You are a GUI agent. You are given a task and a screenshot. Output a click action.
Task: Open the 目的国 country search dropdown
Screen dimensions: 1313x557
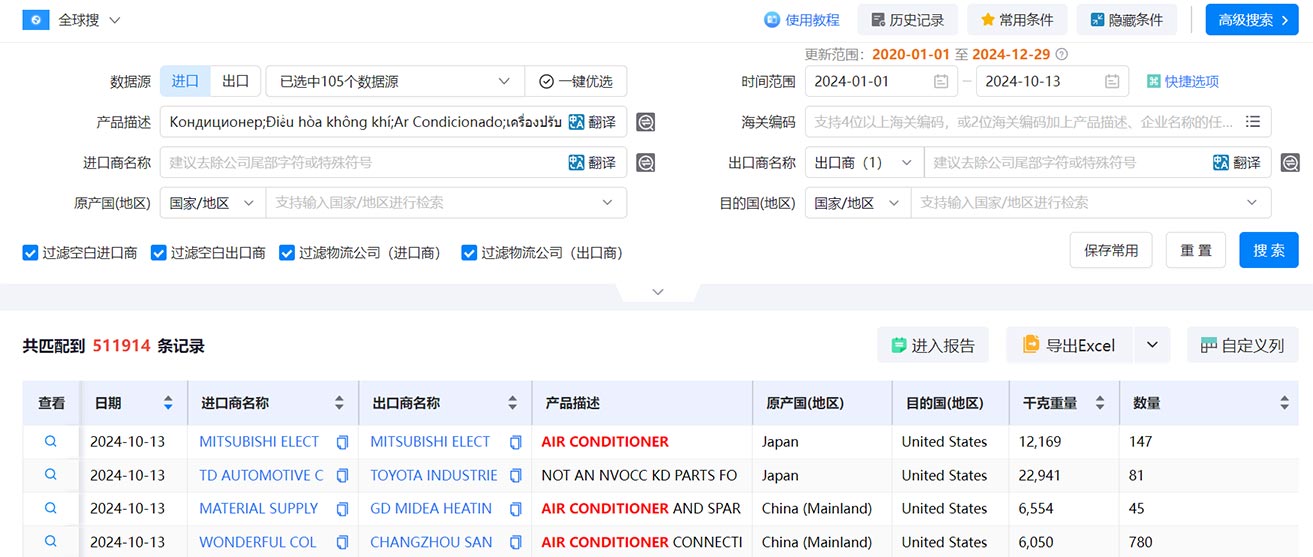[x=1091, y=202]
